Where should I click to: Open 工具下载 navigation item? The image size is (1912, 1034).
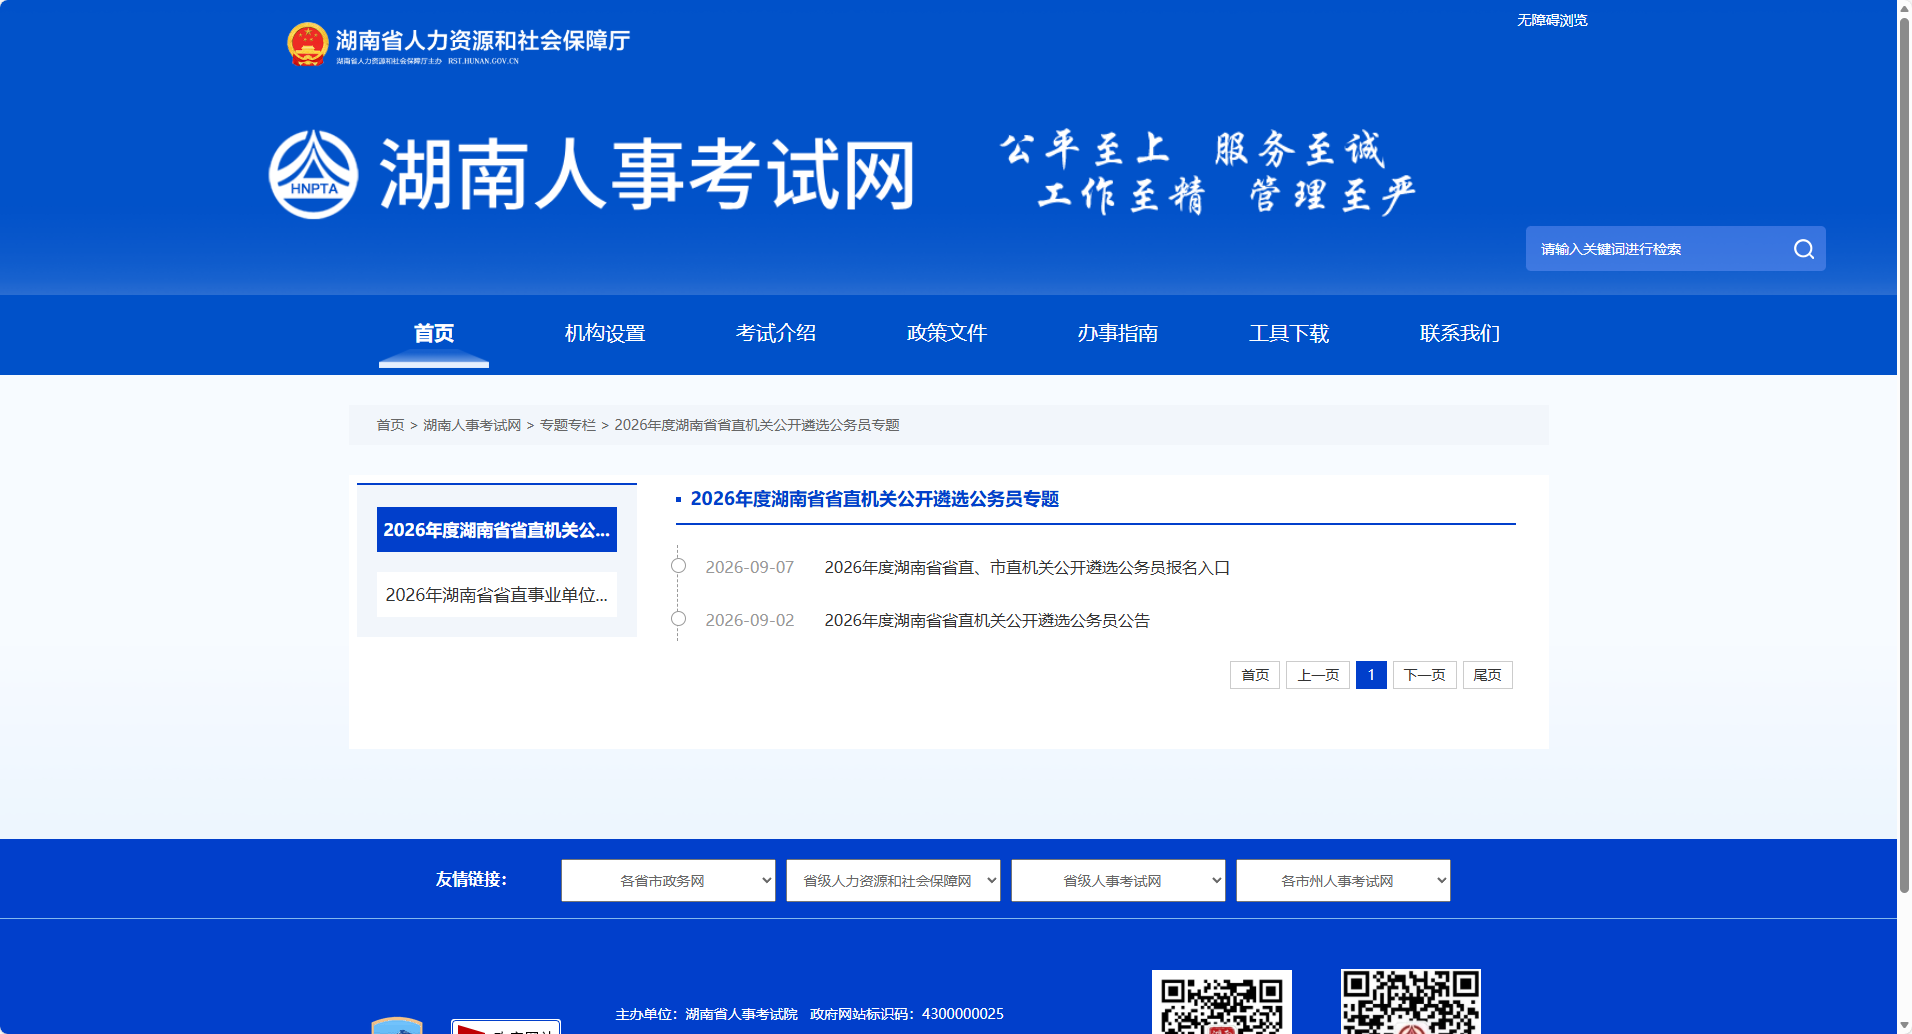(1289, 333)
